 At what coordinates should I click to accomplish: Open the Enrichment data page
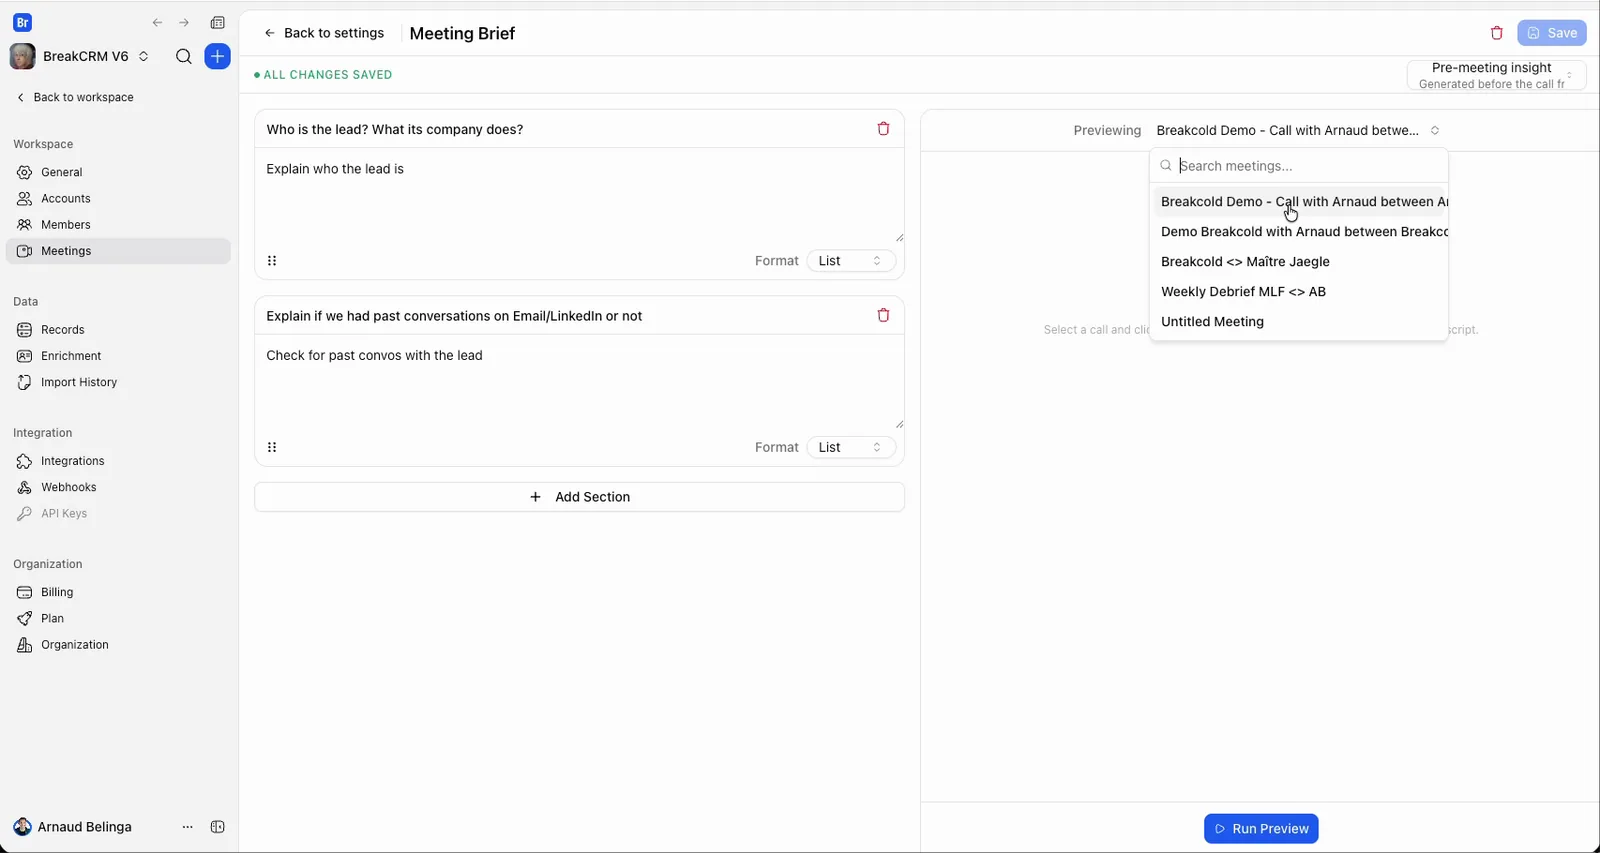(x=118, y=356)
